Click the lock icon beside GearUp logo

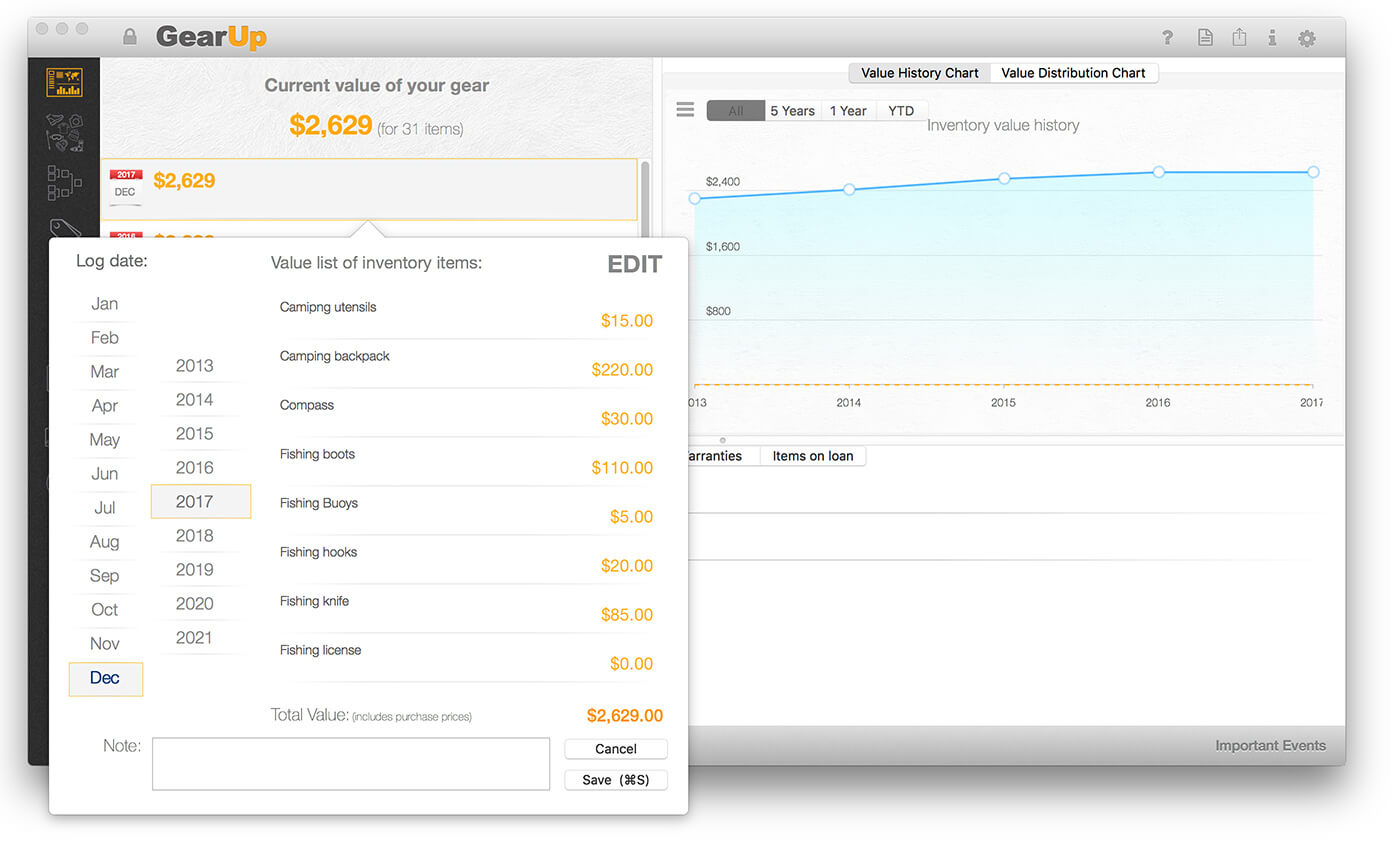coord(129,38)
